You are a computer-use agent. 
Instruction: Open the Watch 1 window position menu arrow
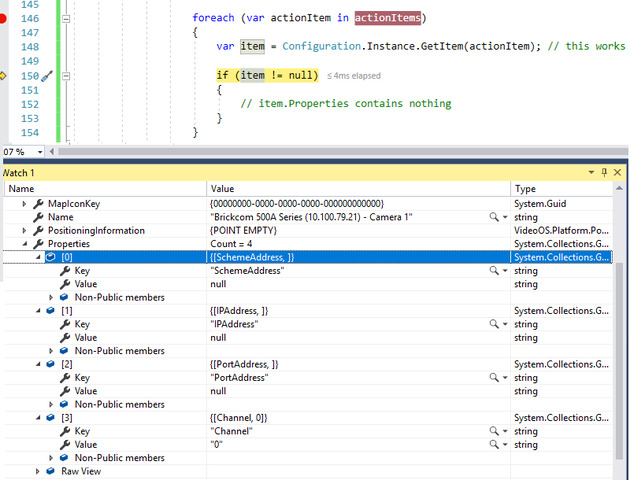click(x=592, y=173)
